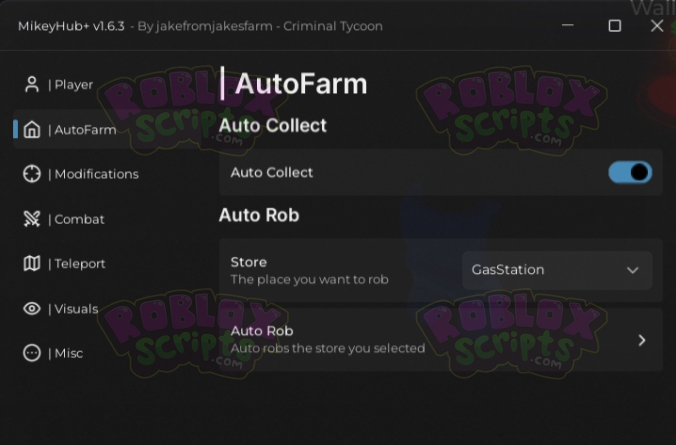Viewport: 676px width, 445px height.
Task: Close the MikeyHub+ window
Action: click(657, 26)
